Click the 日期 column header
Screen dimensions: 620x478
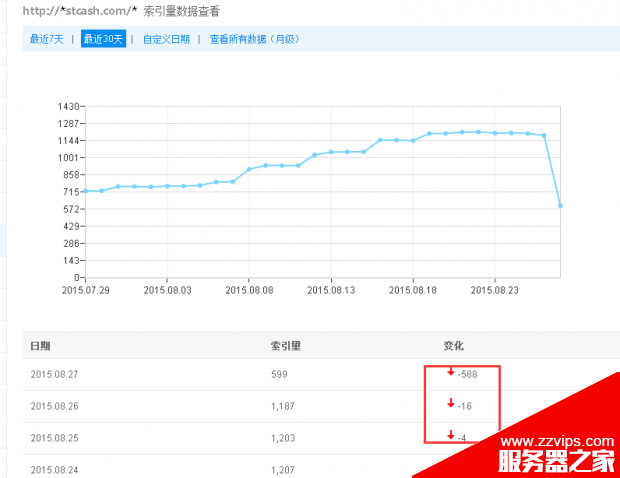click(40, 346)
